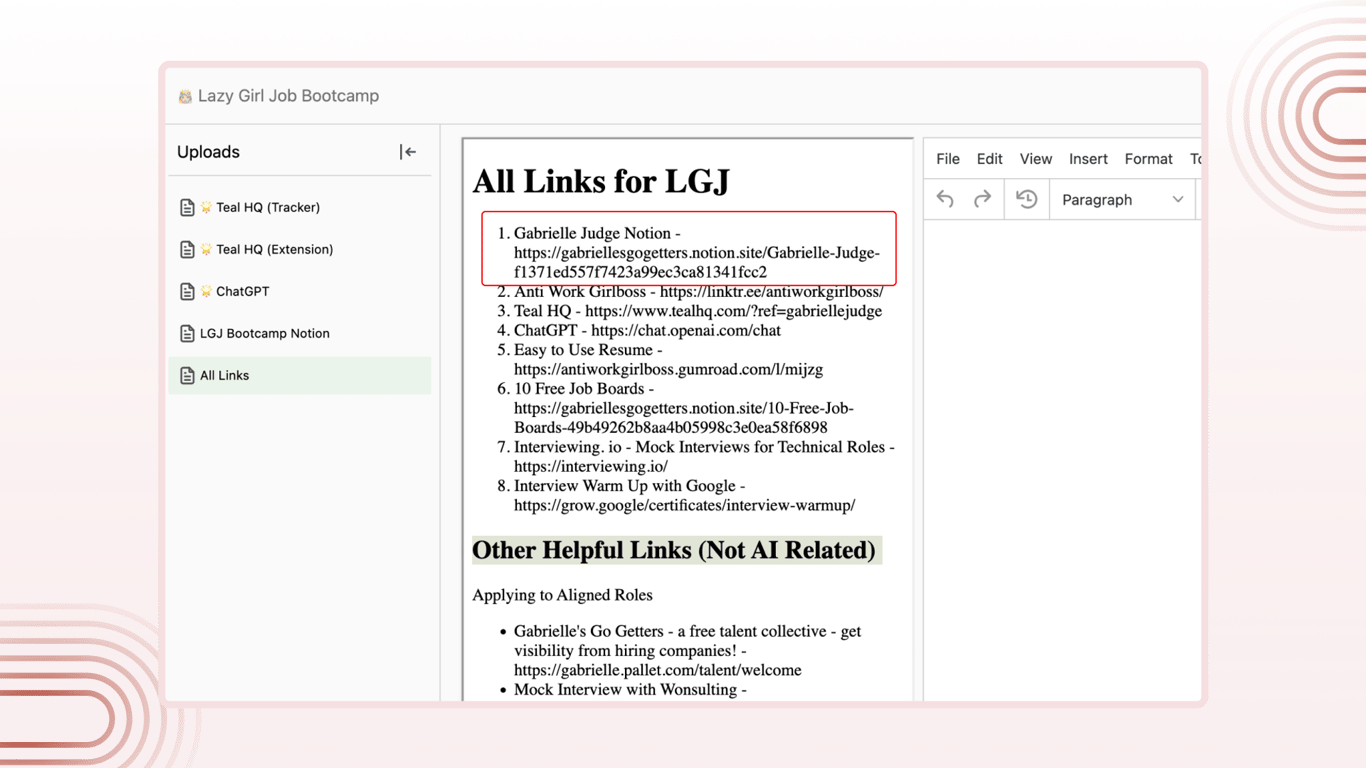Click the text Anti Work Girlboss

pos(579,292)
